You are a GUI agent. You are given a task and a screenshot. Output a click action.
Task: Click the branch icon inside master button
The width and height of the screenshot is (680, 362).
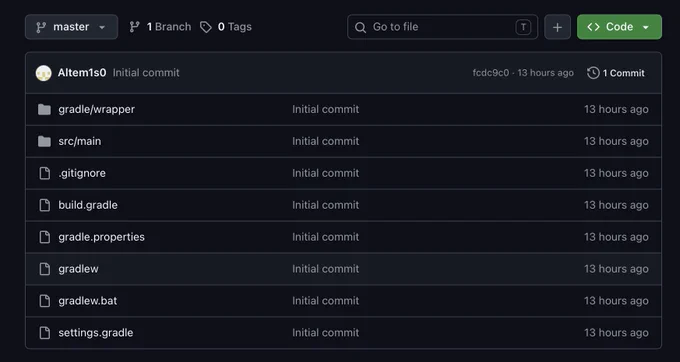(x=41, y=27)
